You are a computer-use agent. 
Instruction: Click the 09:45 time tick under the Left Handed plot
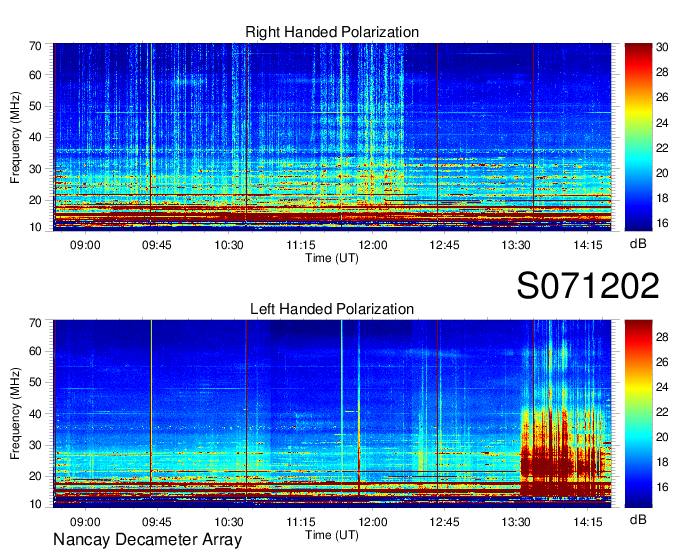click(157, 522)
